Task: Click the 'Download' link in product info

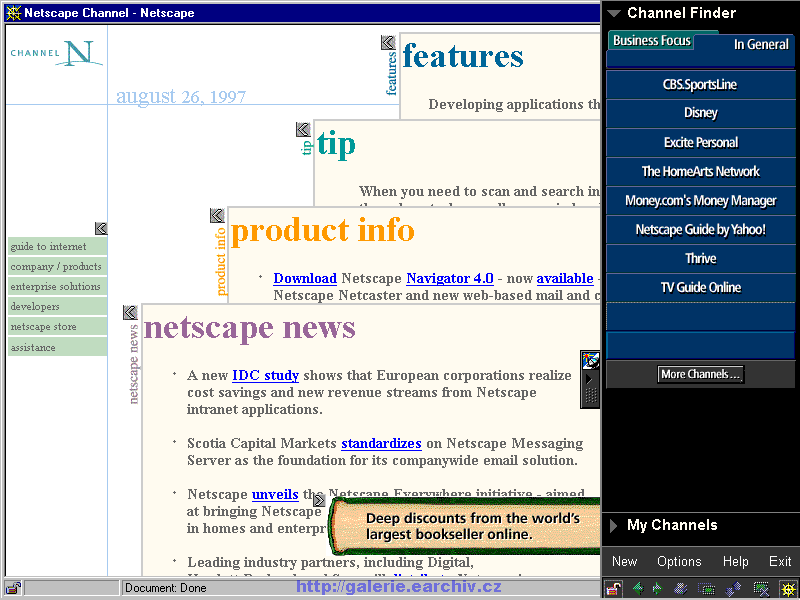Action: 305,279
